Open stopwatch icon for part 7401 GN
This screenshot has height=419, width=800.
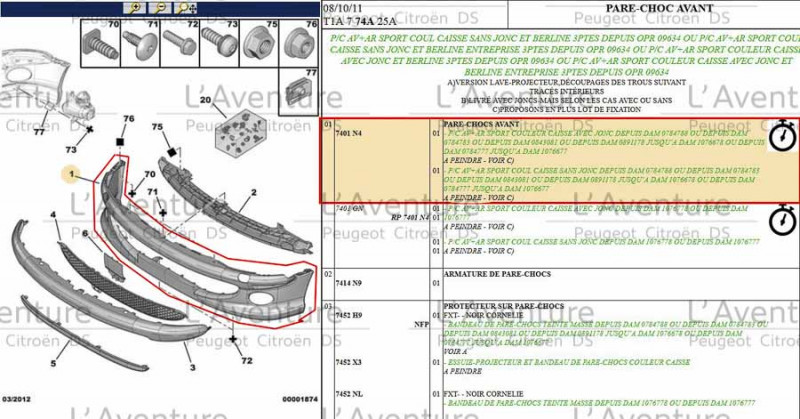click(x=781, y=217)
